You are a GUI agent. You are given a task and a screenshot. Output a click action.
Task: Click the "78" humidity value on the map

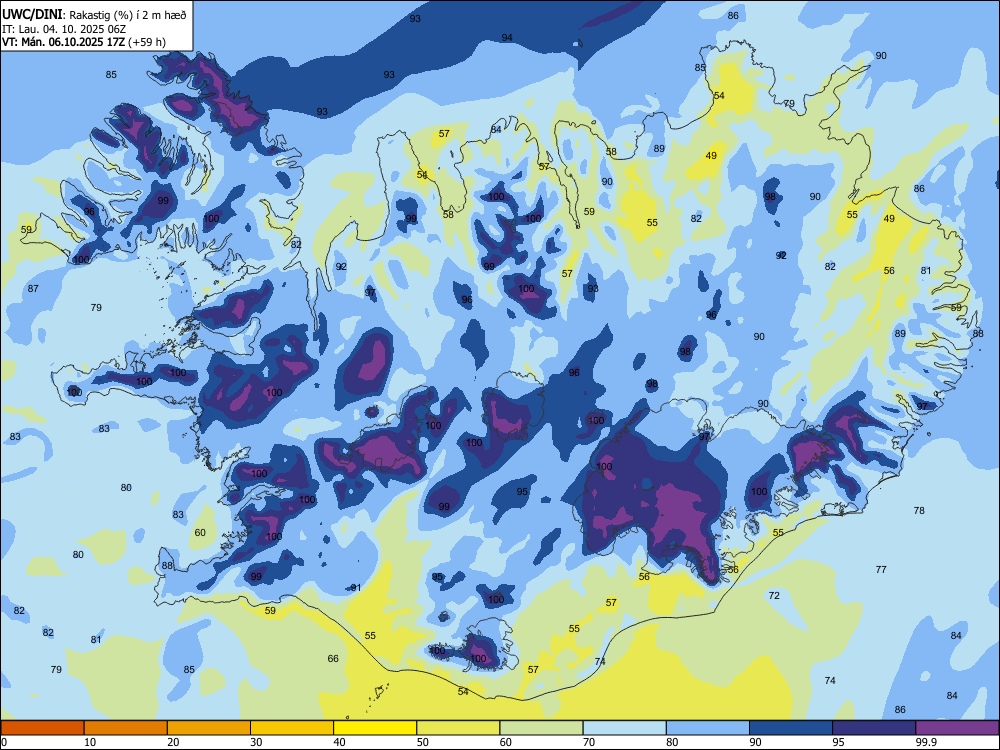pyautogui.click(x=919, y=510)
